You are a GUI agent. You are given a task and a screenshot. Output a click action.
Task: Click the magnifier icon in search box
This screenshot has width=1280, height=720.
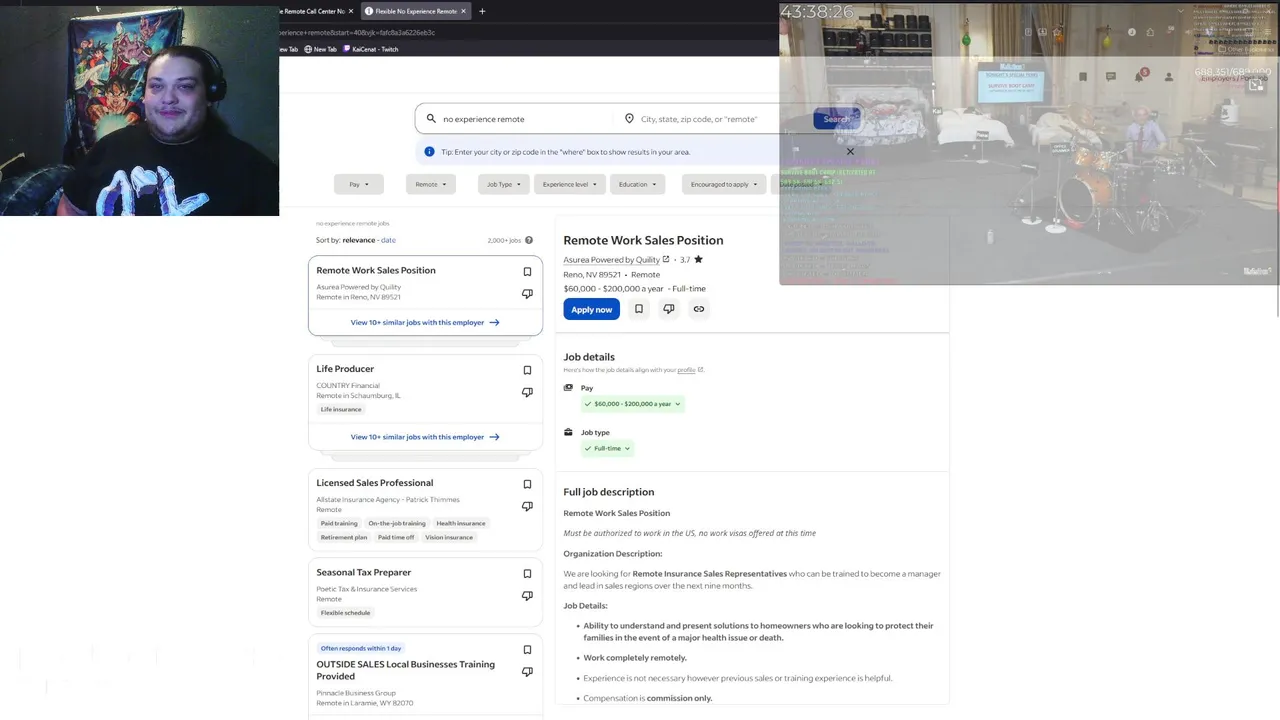pyautogui.click(x=431, y=118)
